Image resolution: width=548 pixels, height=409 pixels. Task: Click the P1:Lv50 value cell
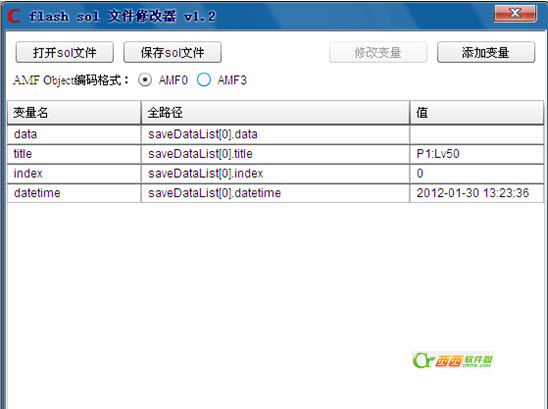coord(477,154)
